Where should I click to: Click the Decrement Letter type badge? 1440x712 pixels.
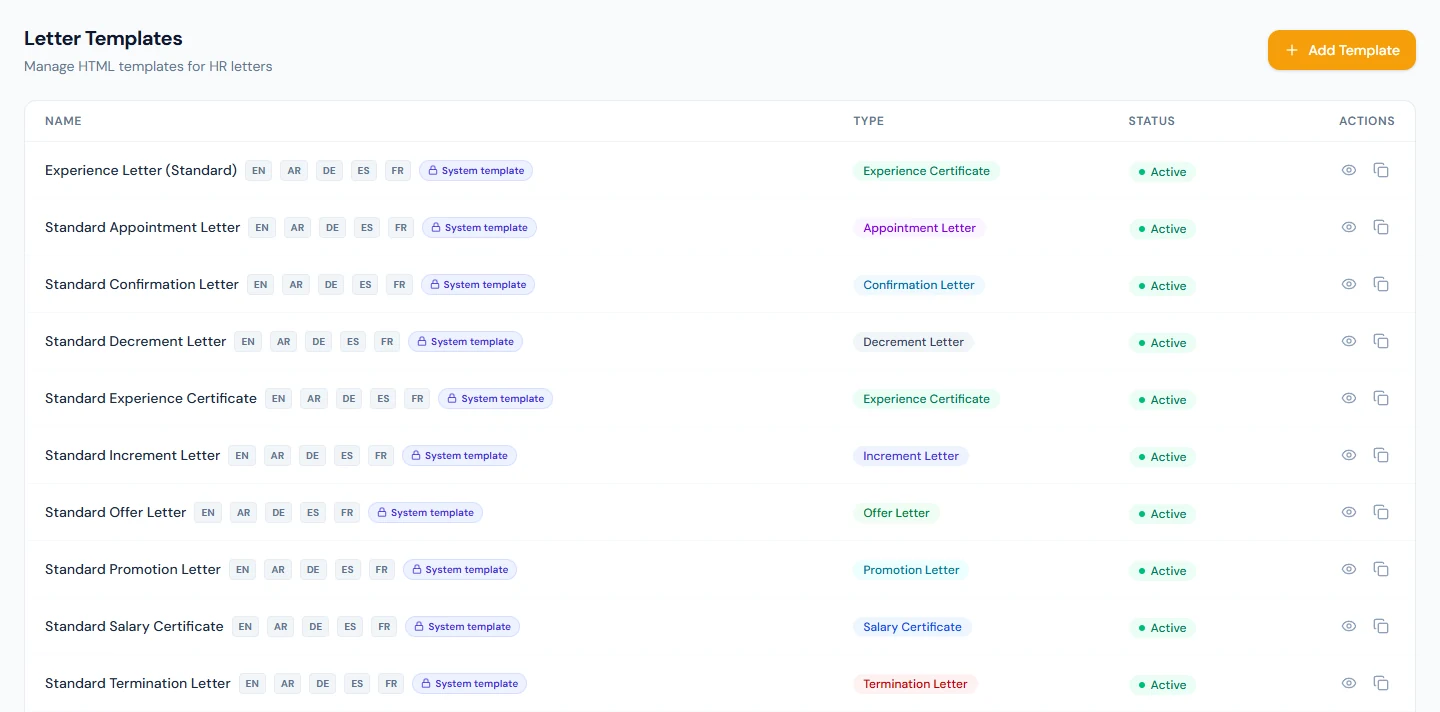tap(913, 342)
